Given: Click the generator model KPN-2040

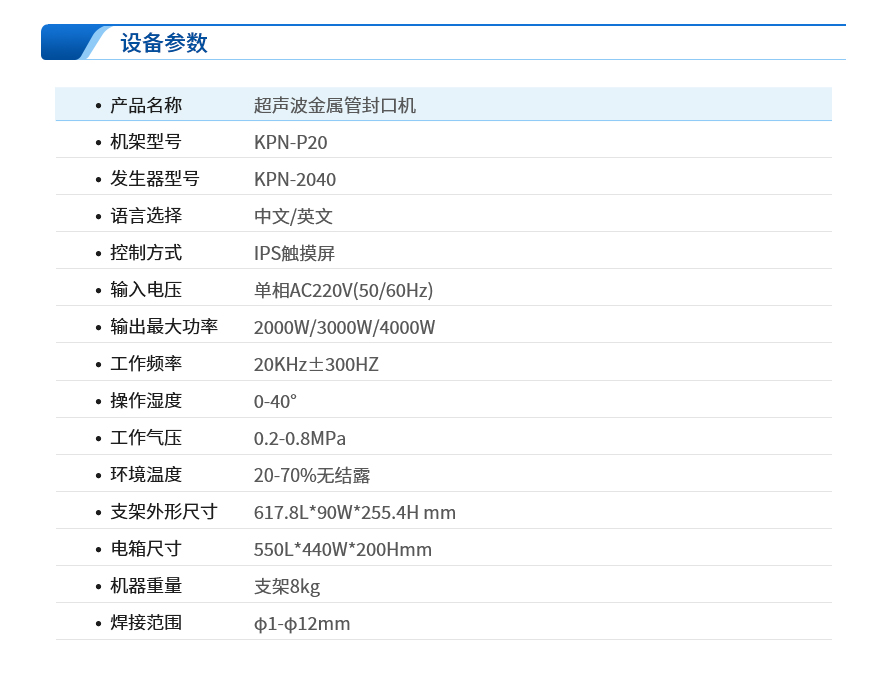Looking at the screenshot, I should tap(293, 178).
